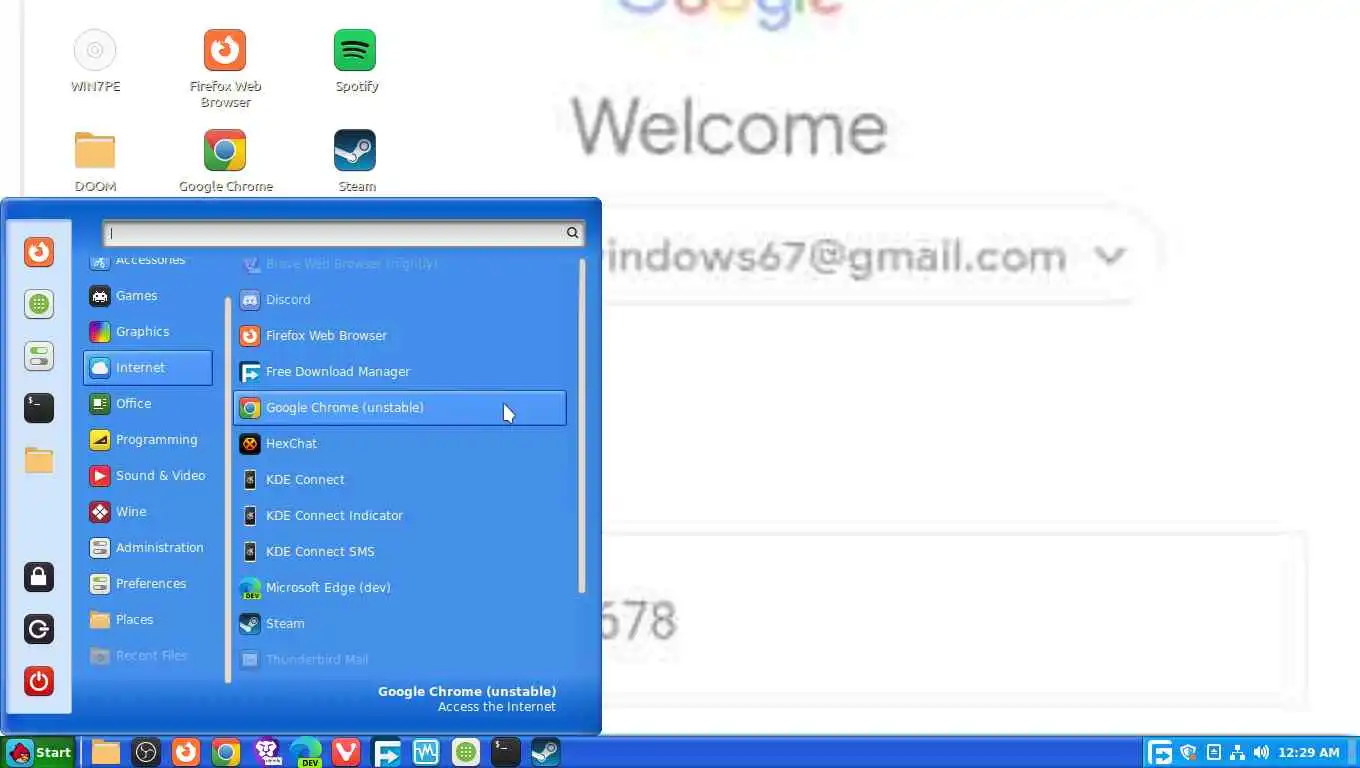
Task: Click the application list scrollbar
Action: point(581,426)
